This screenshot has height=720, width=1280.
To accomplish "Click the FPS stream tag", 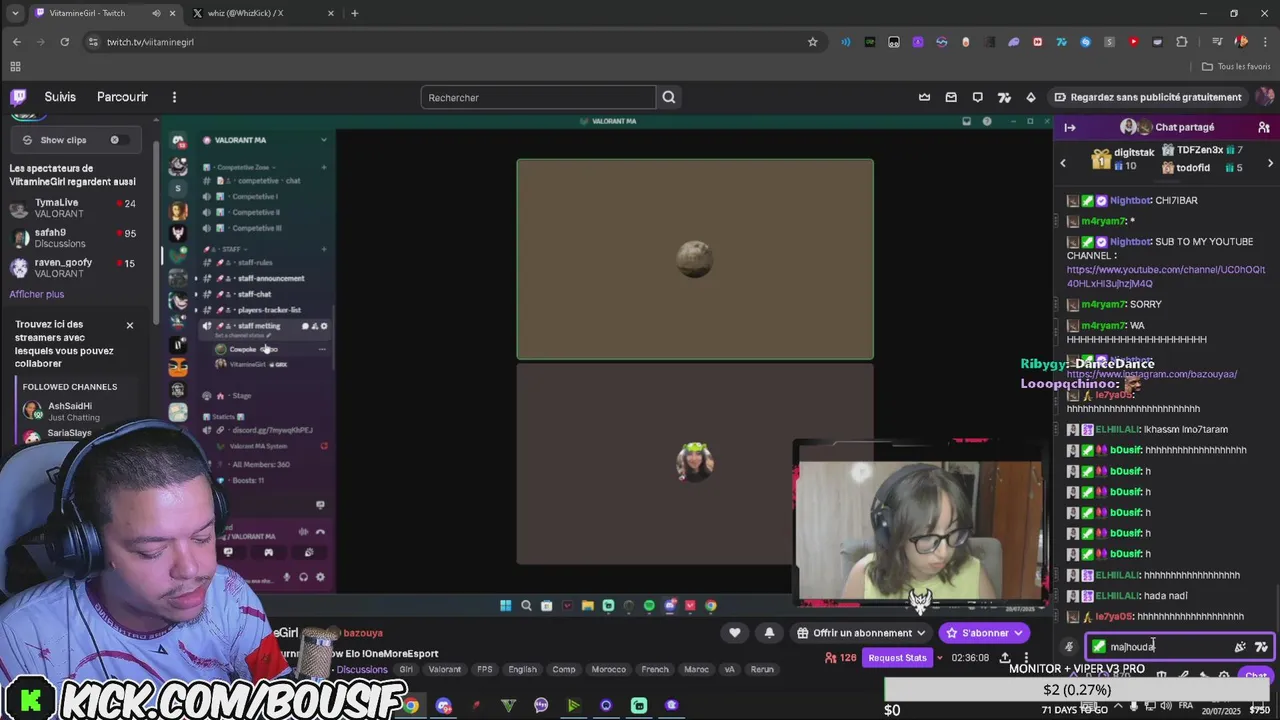I will (x=485, y=670).
